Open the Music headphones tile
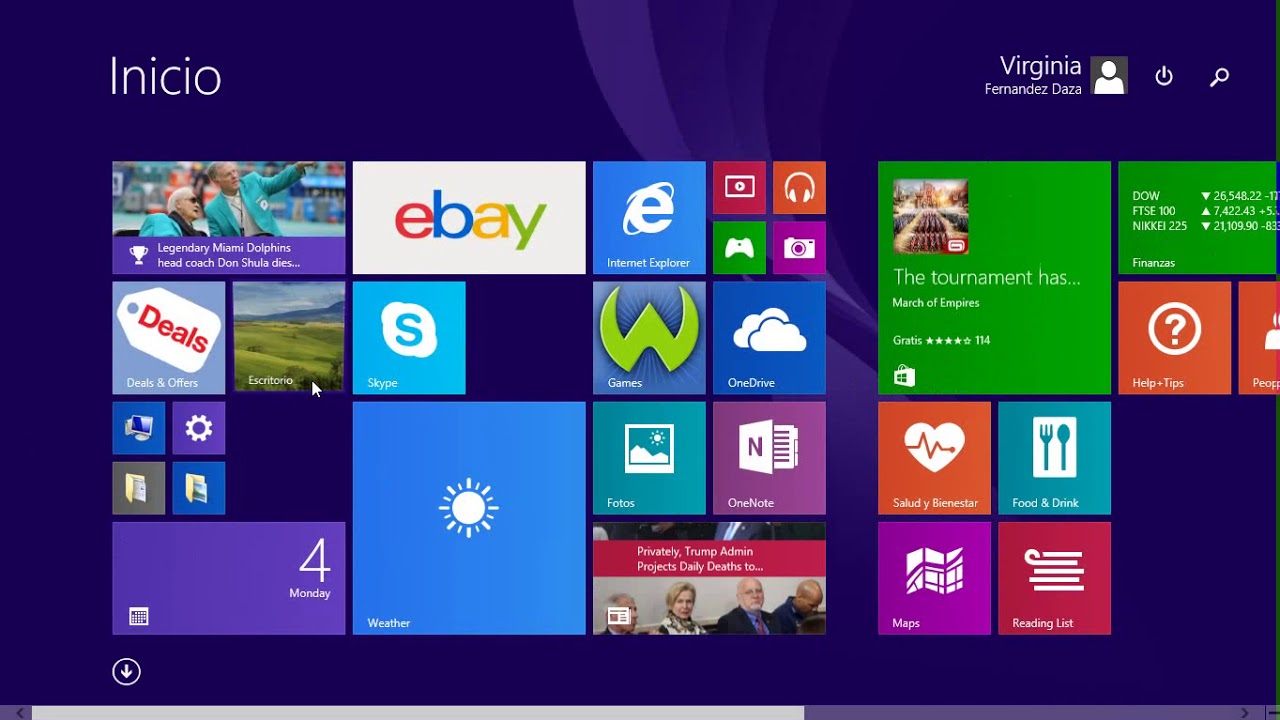This screenshot has width=1280, height=720. pos(799,188)
